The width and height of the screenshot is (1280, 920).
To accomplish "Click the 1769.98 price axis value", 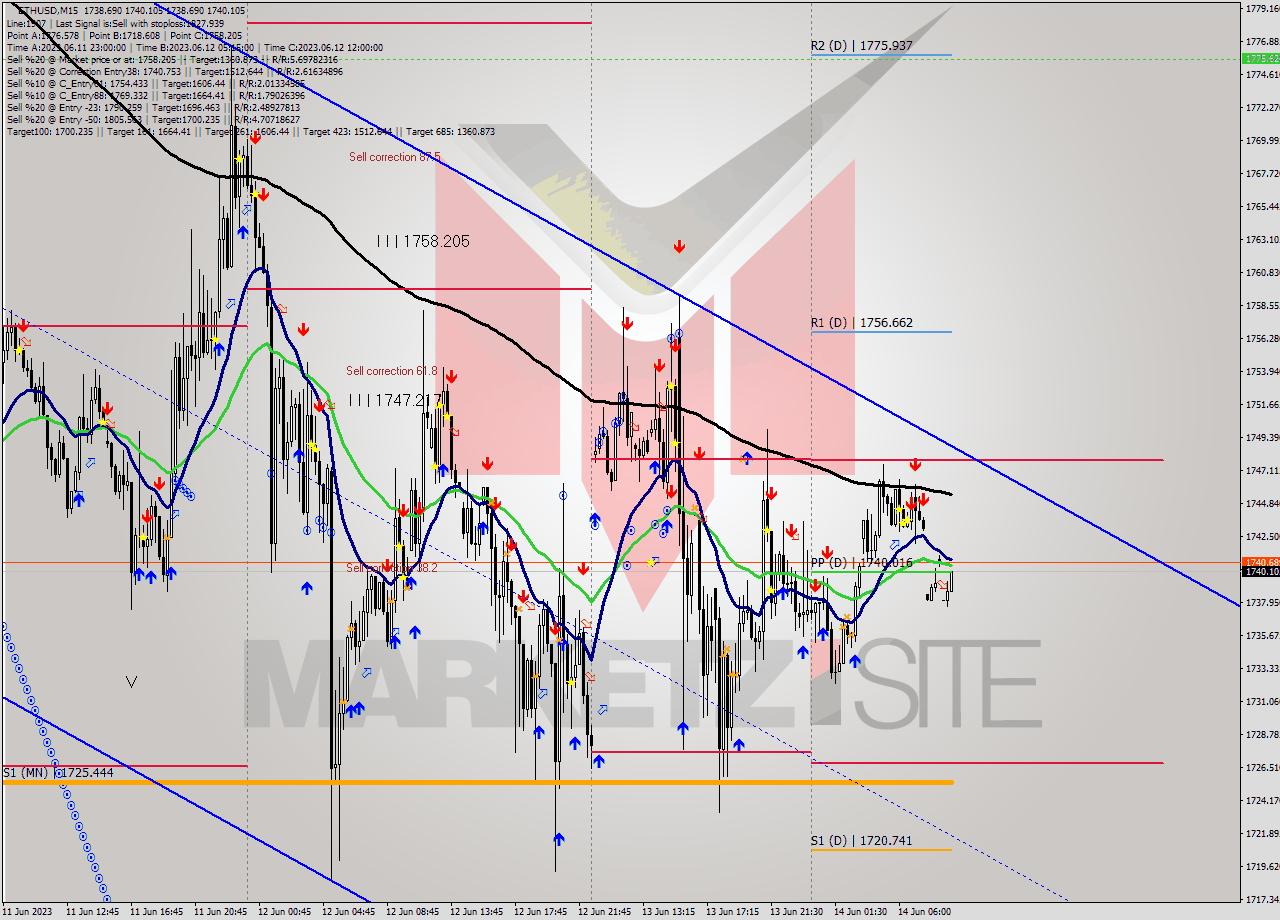I will click(x=1261, y=140).
